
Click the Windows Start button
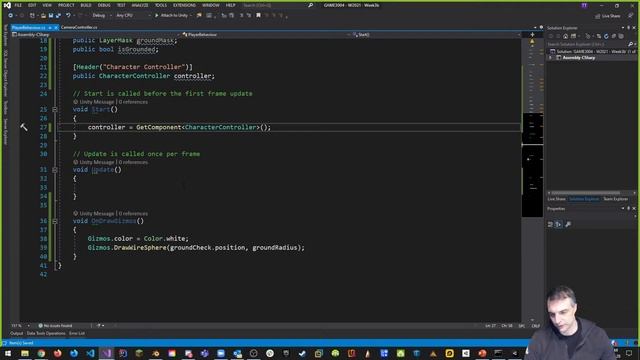pyautogui.click(x=8, y=353)
